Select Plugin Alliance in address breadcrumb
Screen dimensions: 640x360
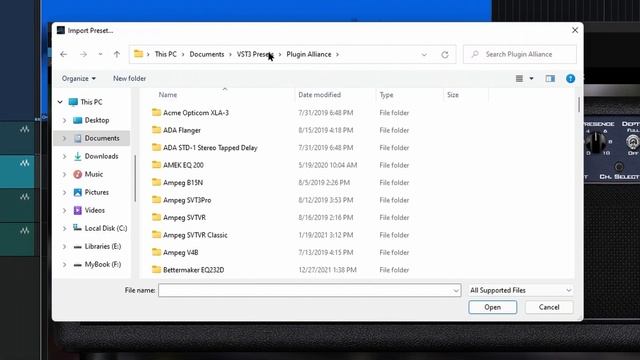tap(309, 54)
